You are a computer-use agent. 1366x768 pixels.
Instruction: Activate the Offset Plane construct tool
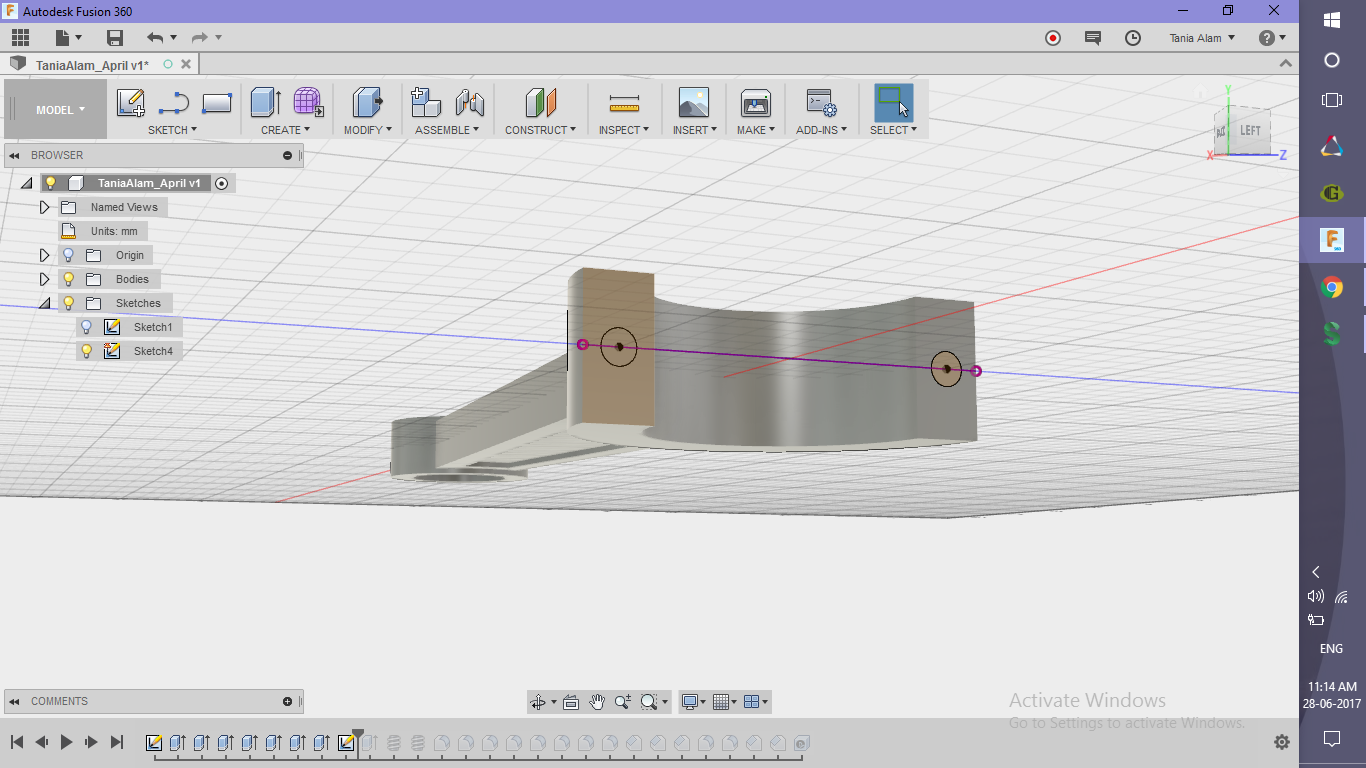540,103
